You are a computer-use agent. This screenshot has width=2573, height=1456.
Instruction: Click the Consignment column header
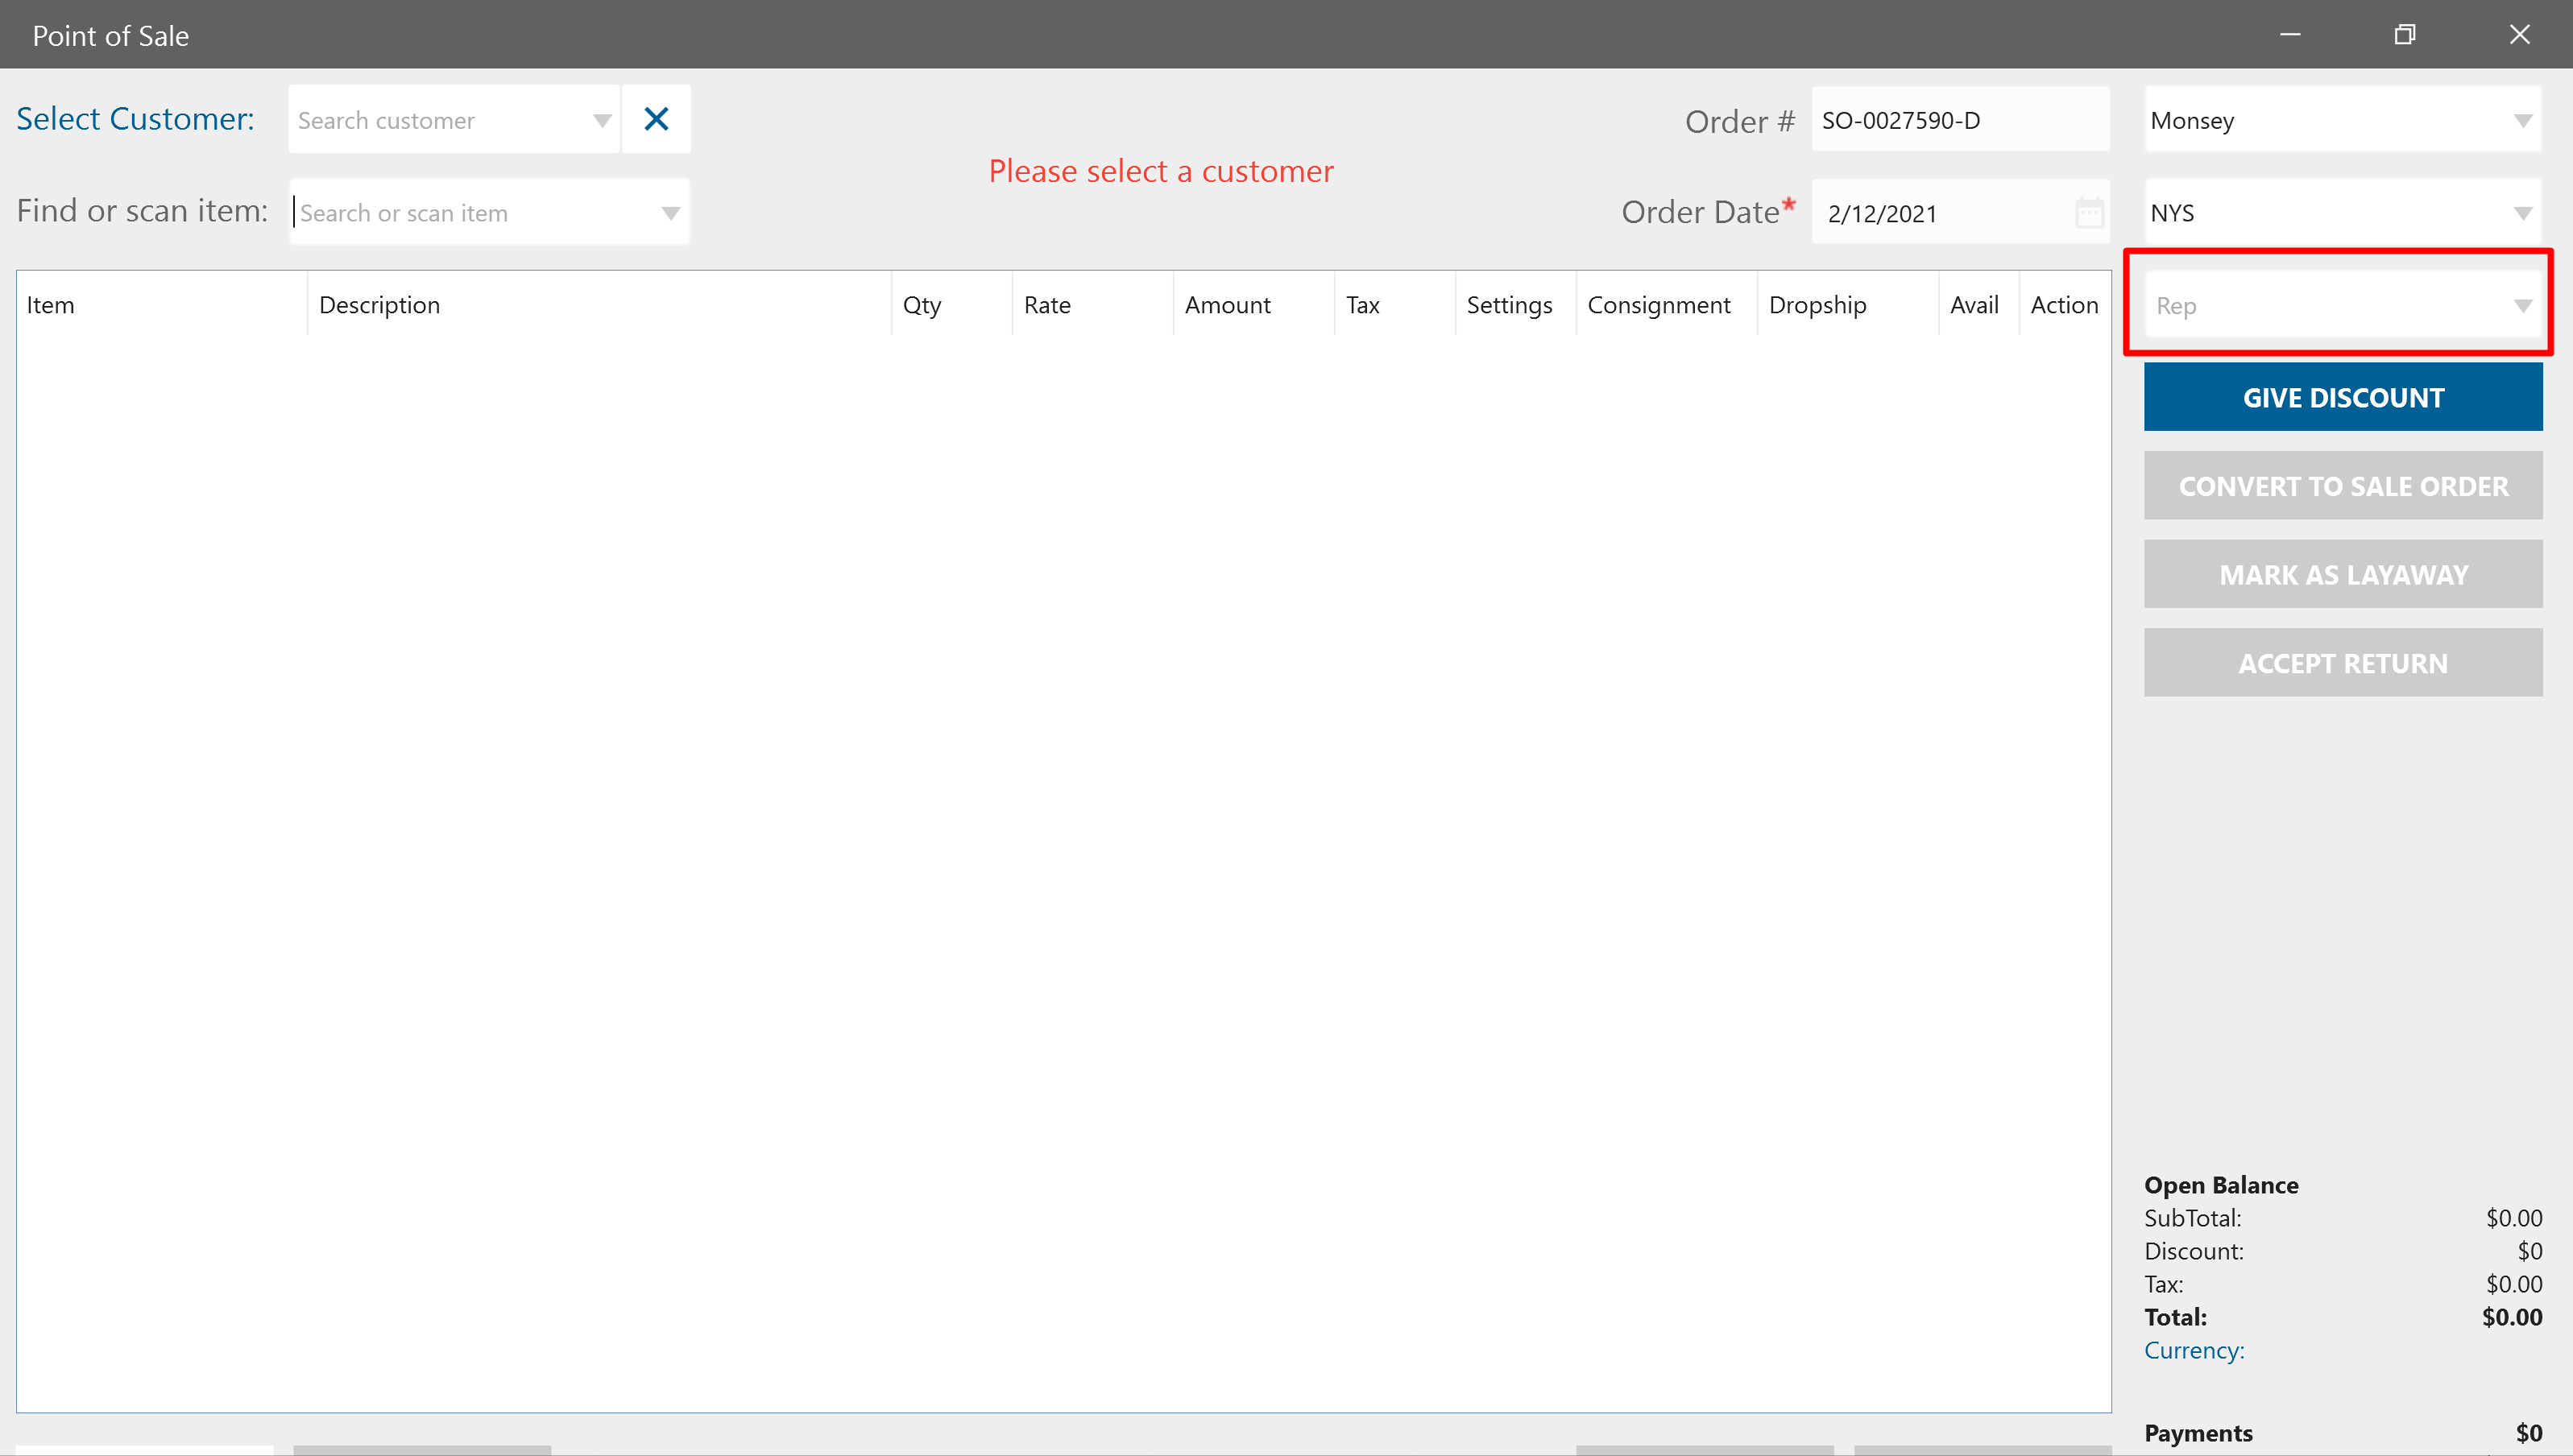(1658, 305)
